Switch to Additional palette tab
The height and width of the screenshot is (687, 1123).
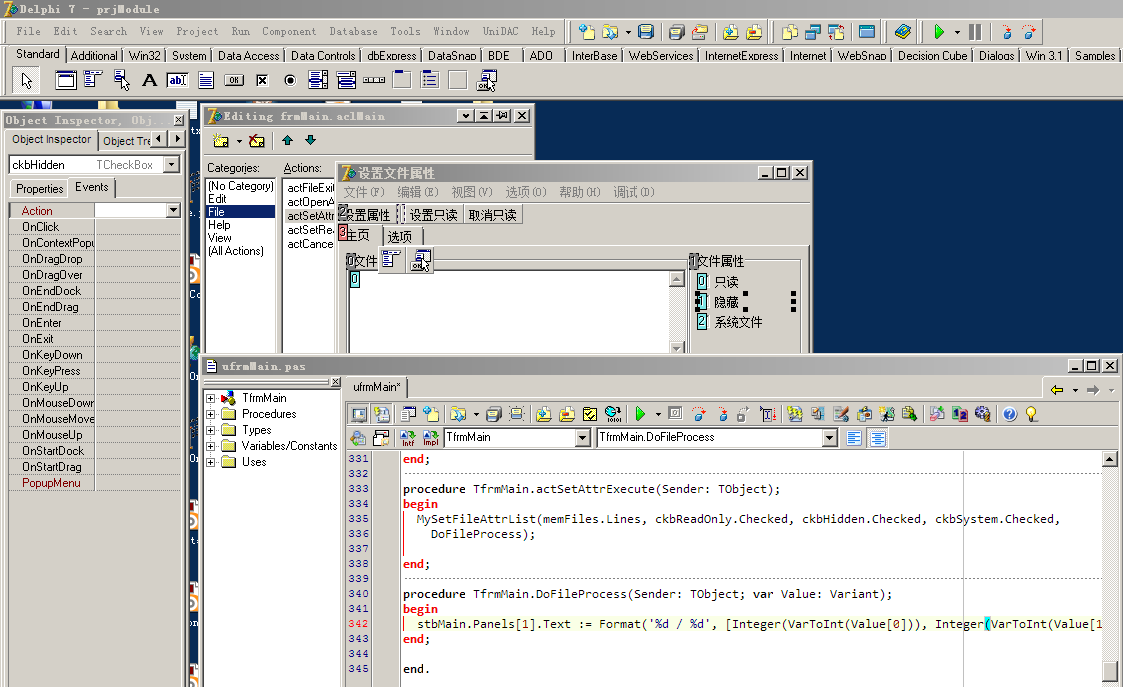click(94, 55)
